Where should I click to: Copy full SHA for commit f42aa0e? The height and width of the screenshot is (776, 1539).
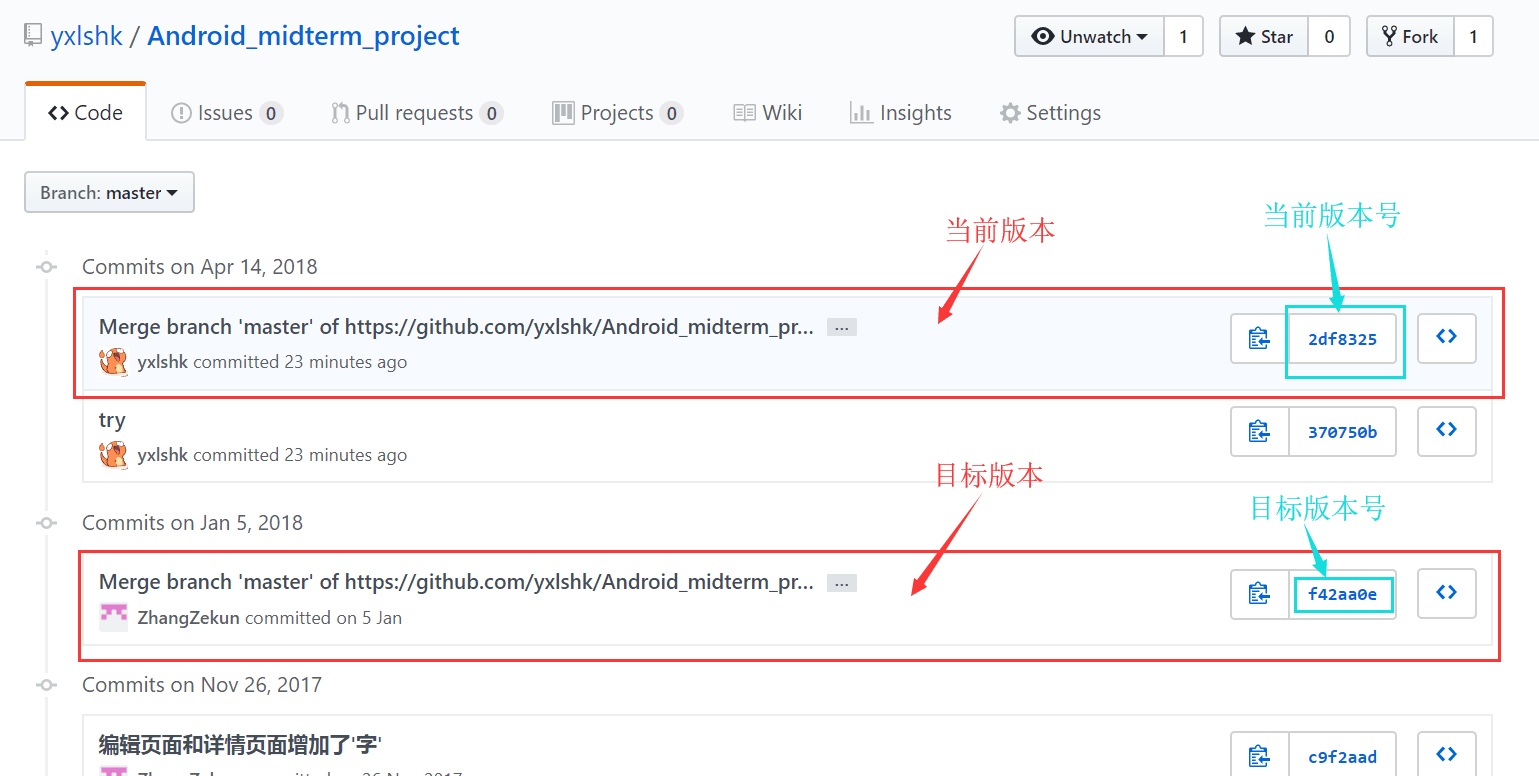1260,594
